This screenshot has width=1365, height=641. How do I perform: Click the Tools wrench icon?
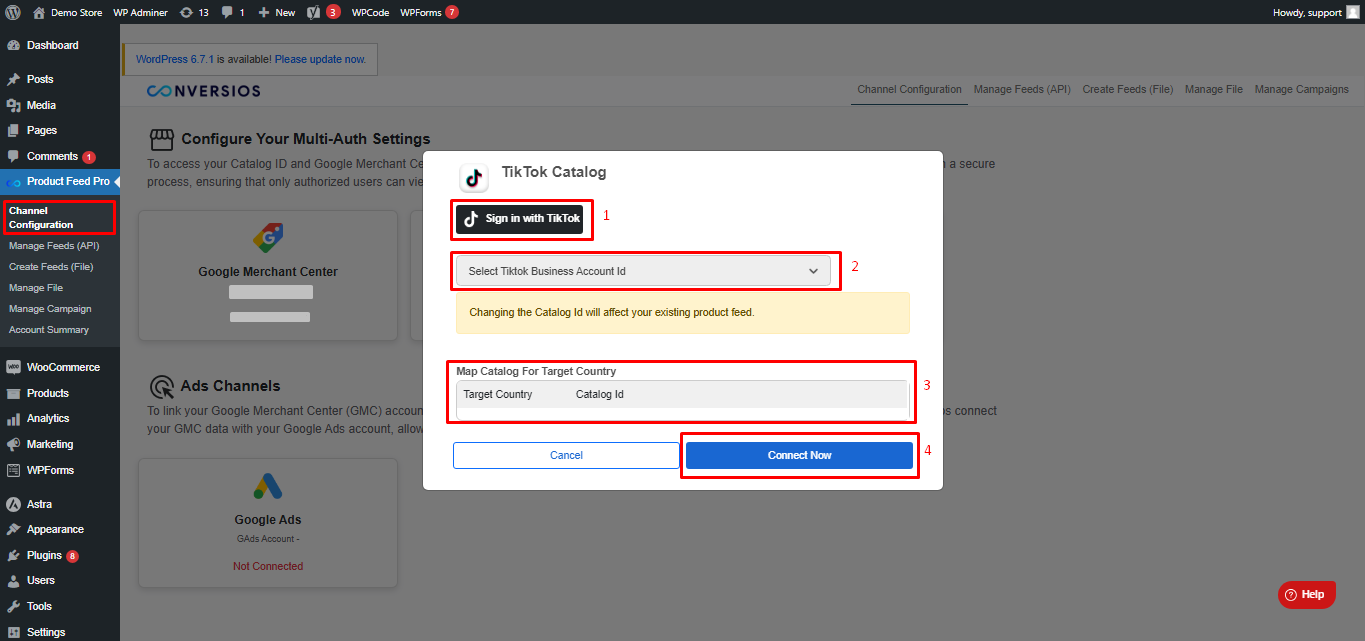[14, 606]
